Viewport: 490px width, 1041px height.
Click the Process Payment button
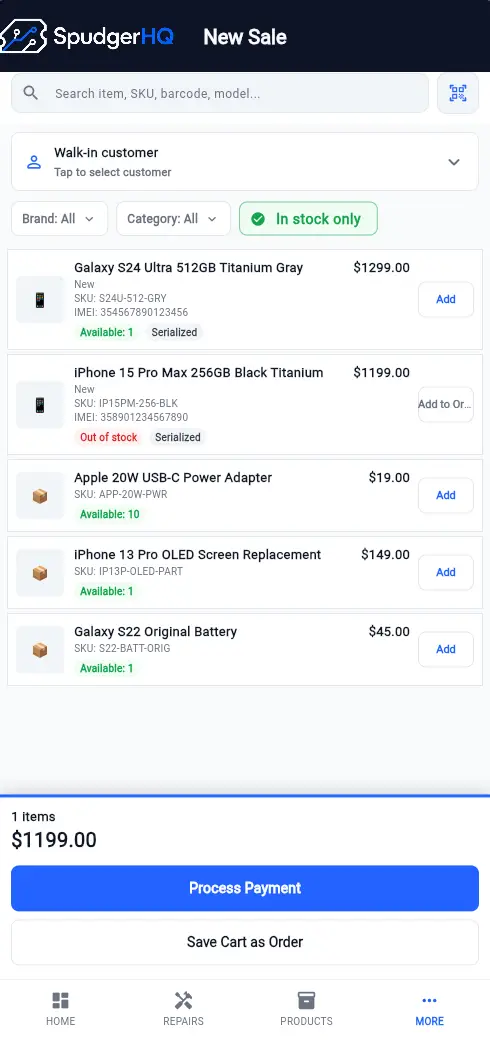[245, 888]
